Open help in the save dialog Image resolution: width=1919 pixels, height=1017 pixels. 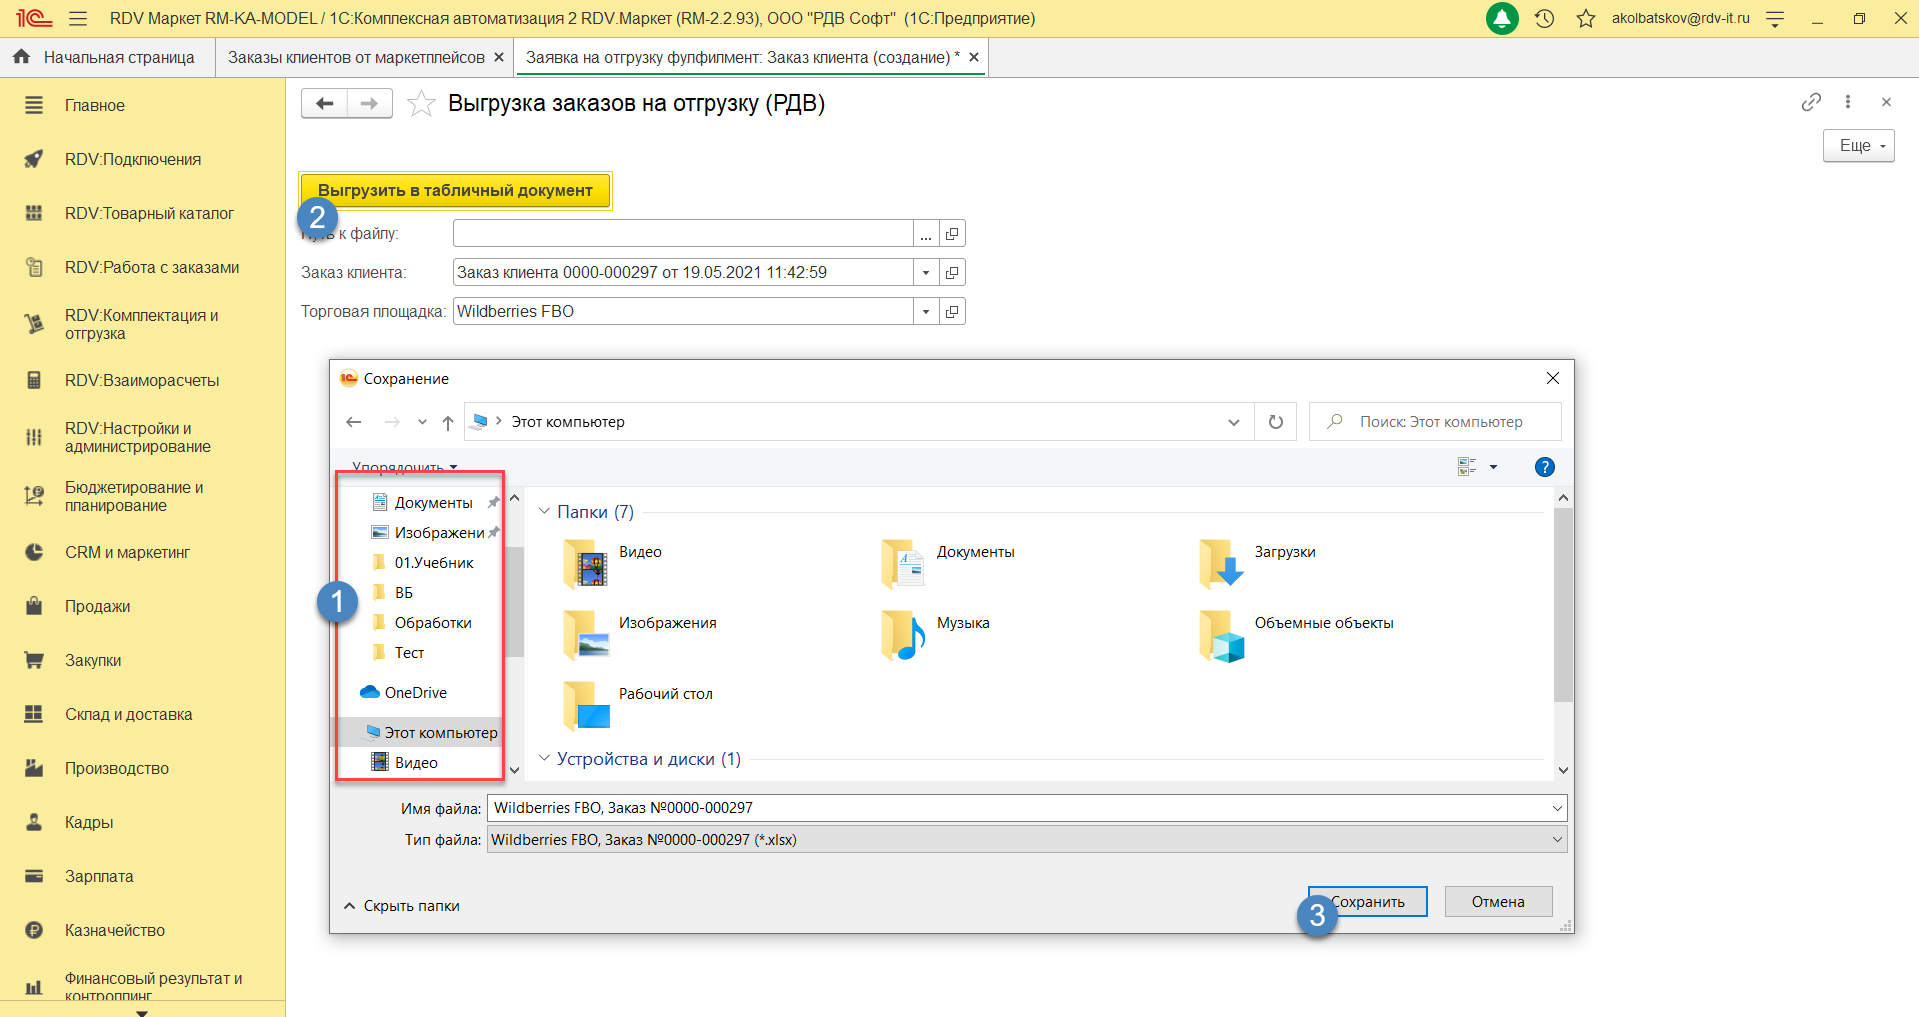1544,467
